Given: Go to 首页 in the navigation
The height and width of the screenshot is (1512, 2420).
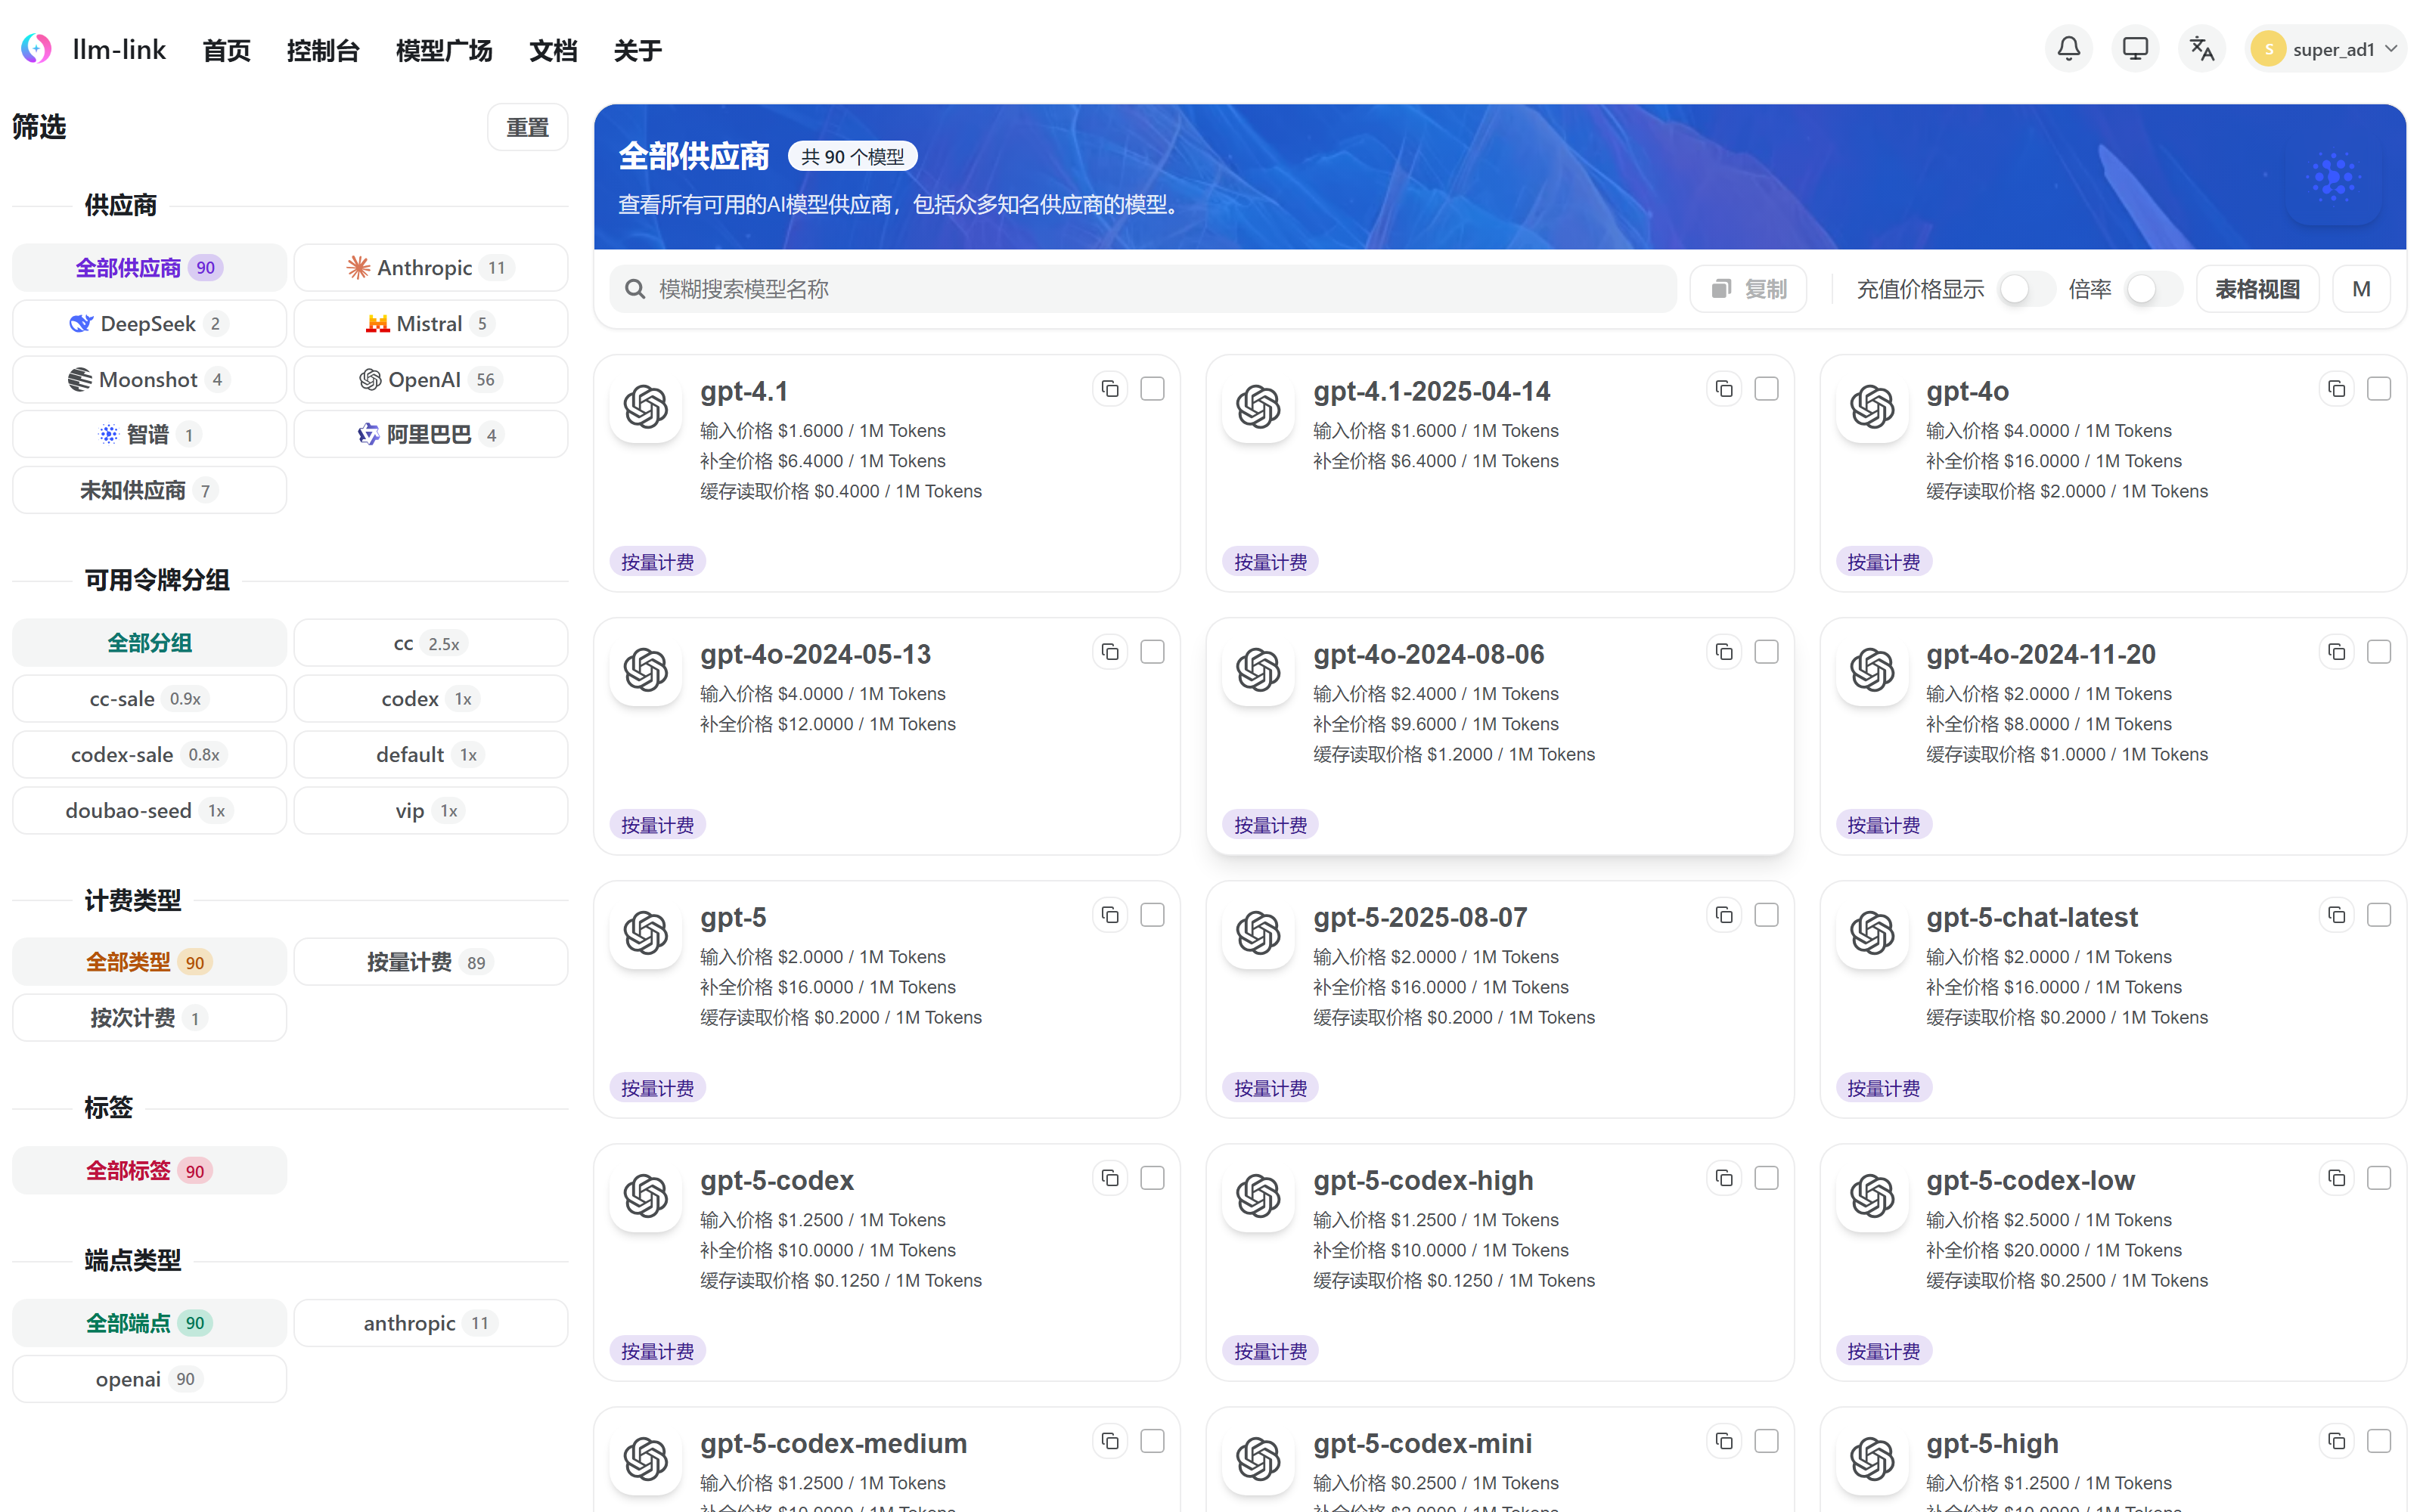Looking at the screenshot, I should [x=227, y=50].
